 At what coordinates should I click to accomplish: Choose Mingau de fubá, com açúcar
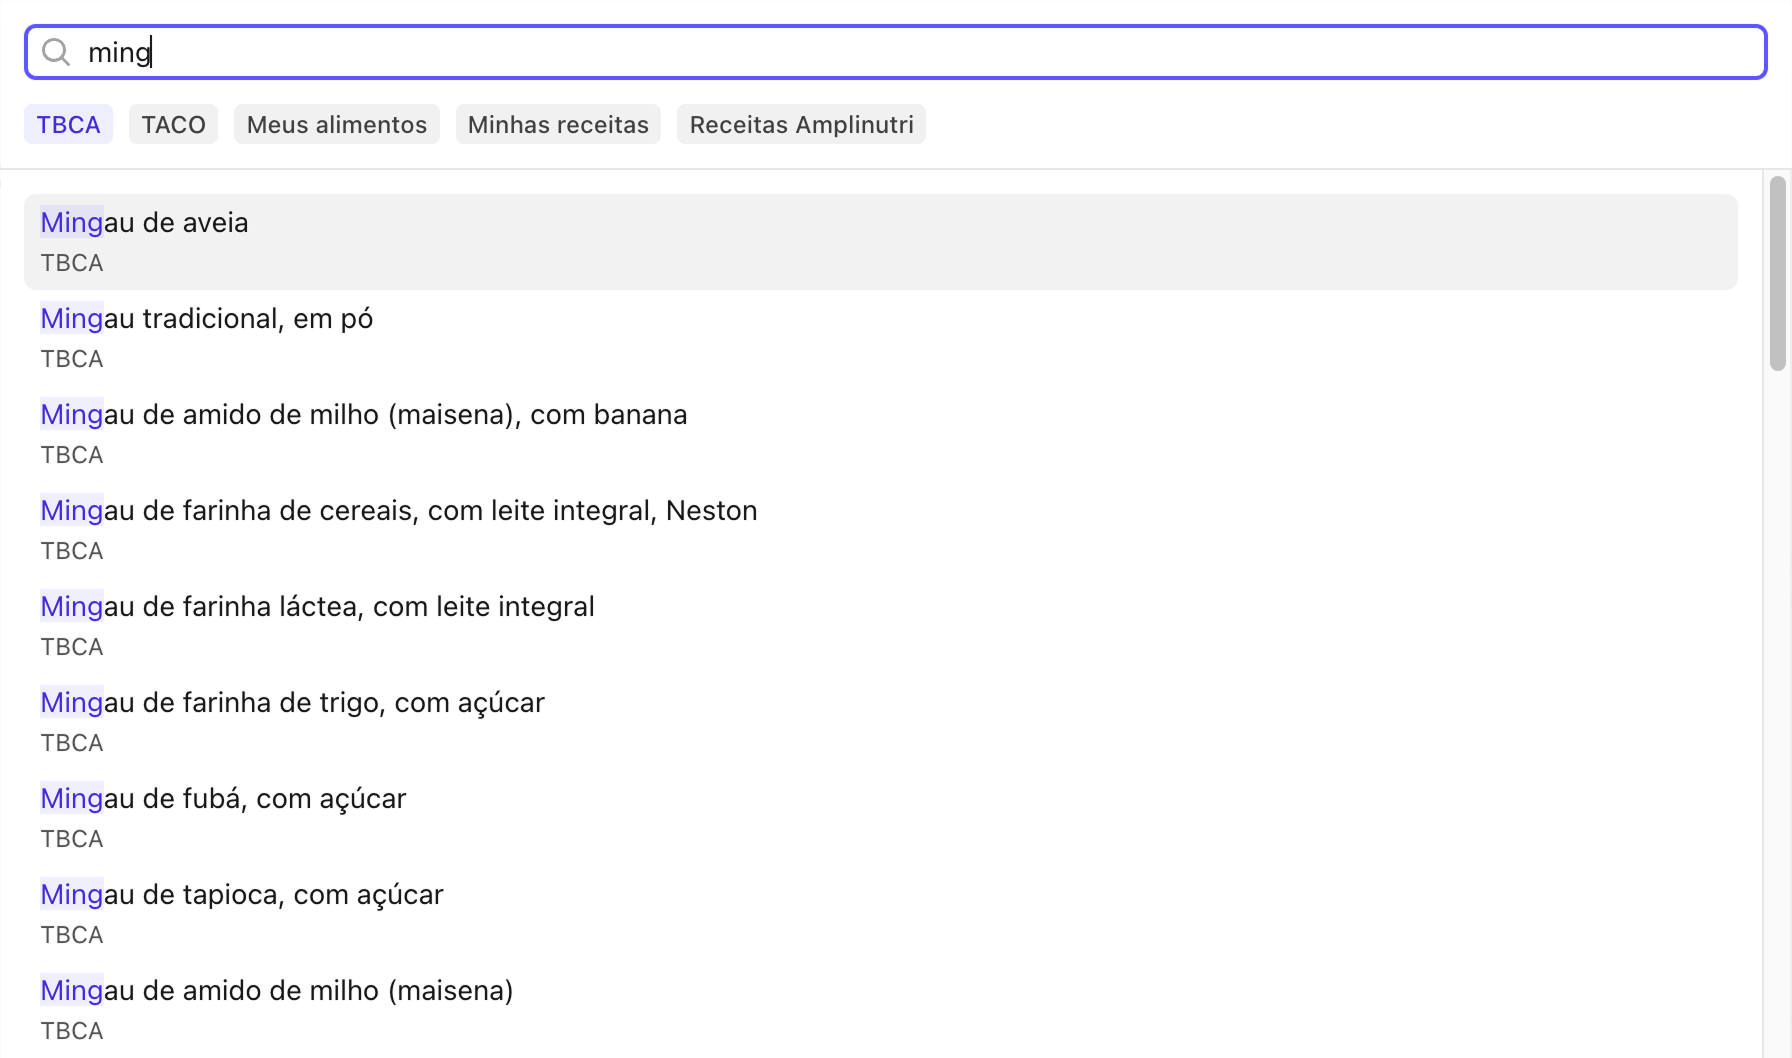pyautogui.click(x=880, y=818)
